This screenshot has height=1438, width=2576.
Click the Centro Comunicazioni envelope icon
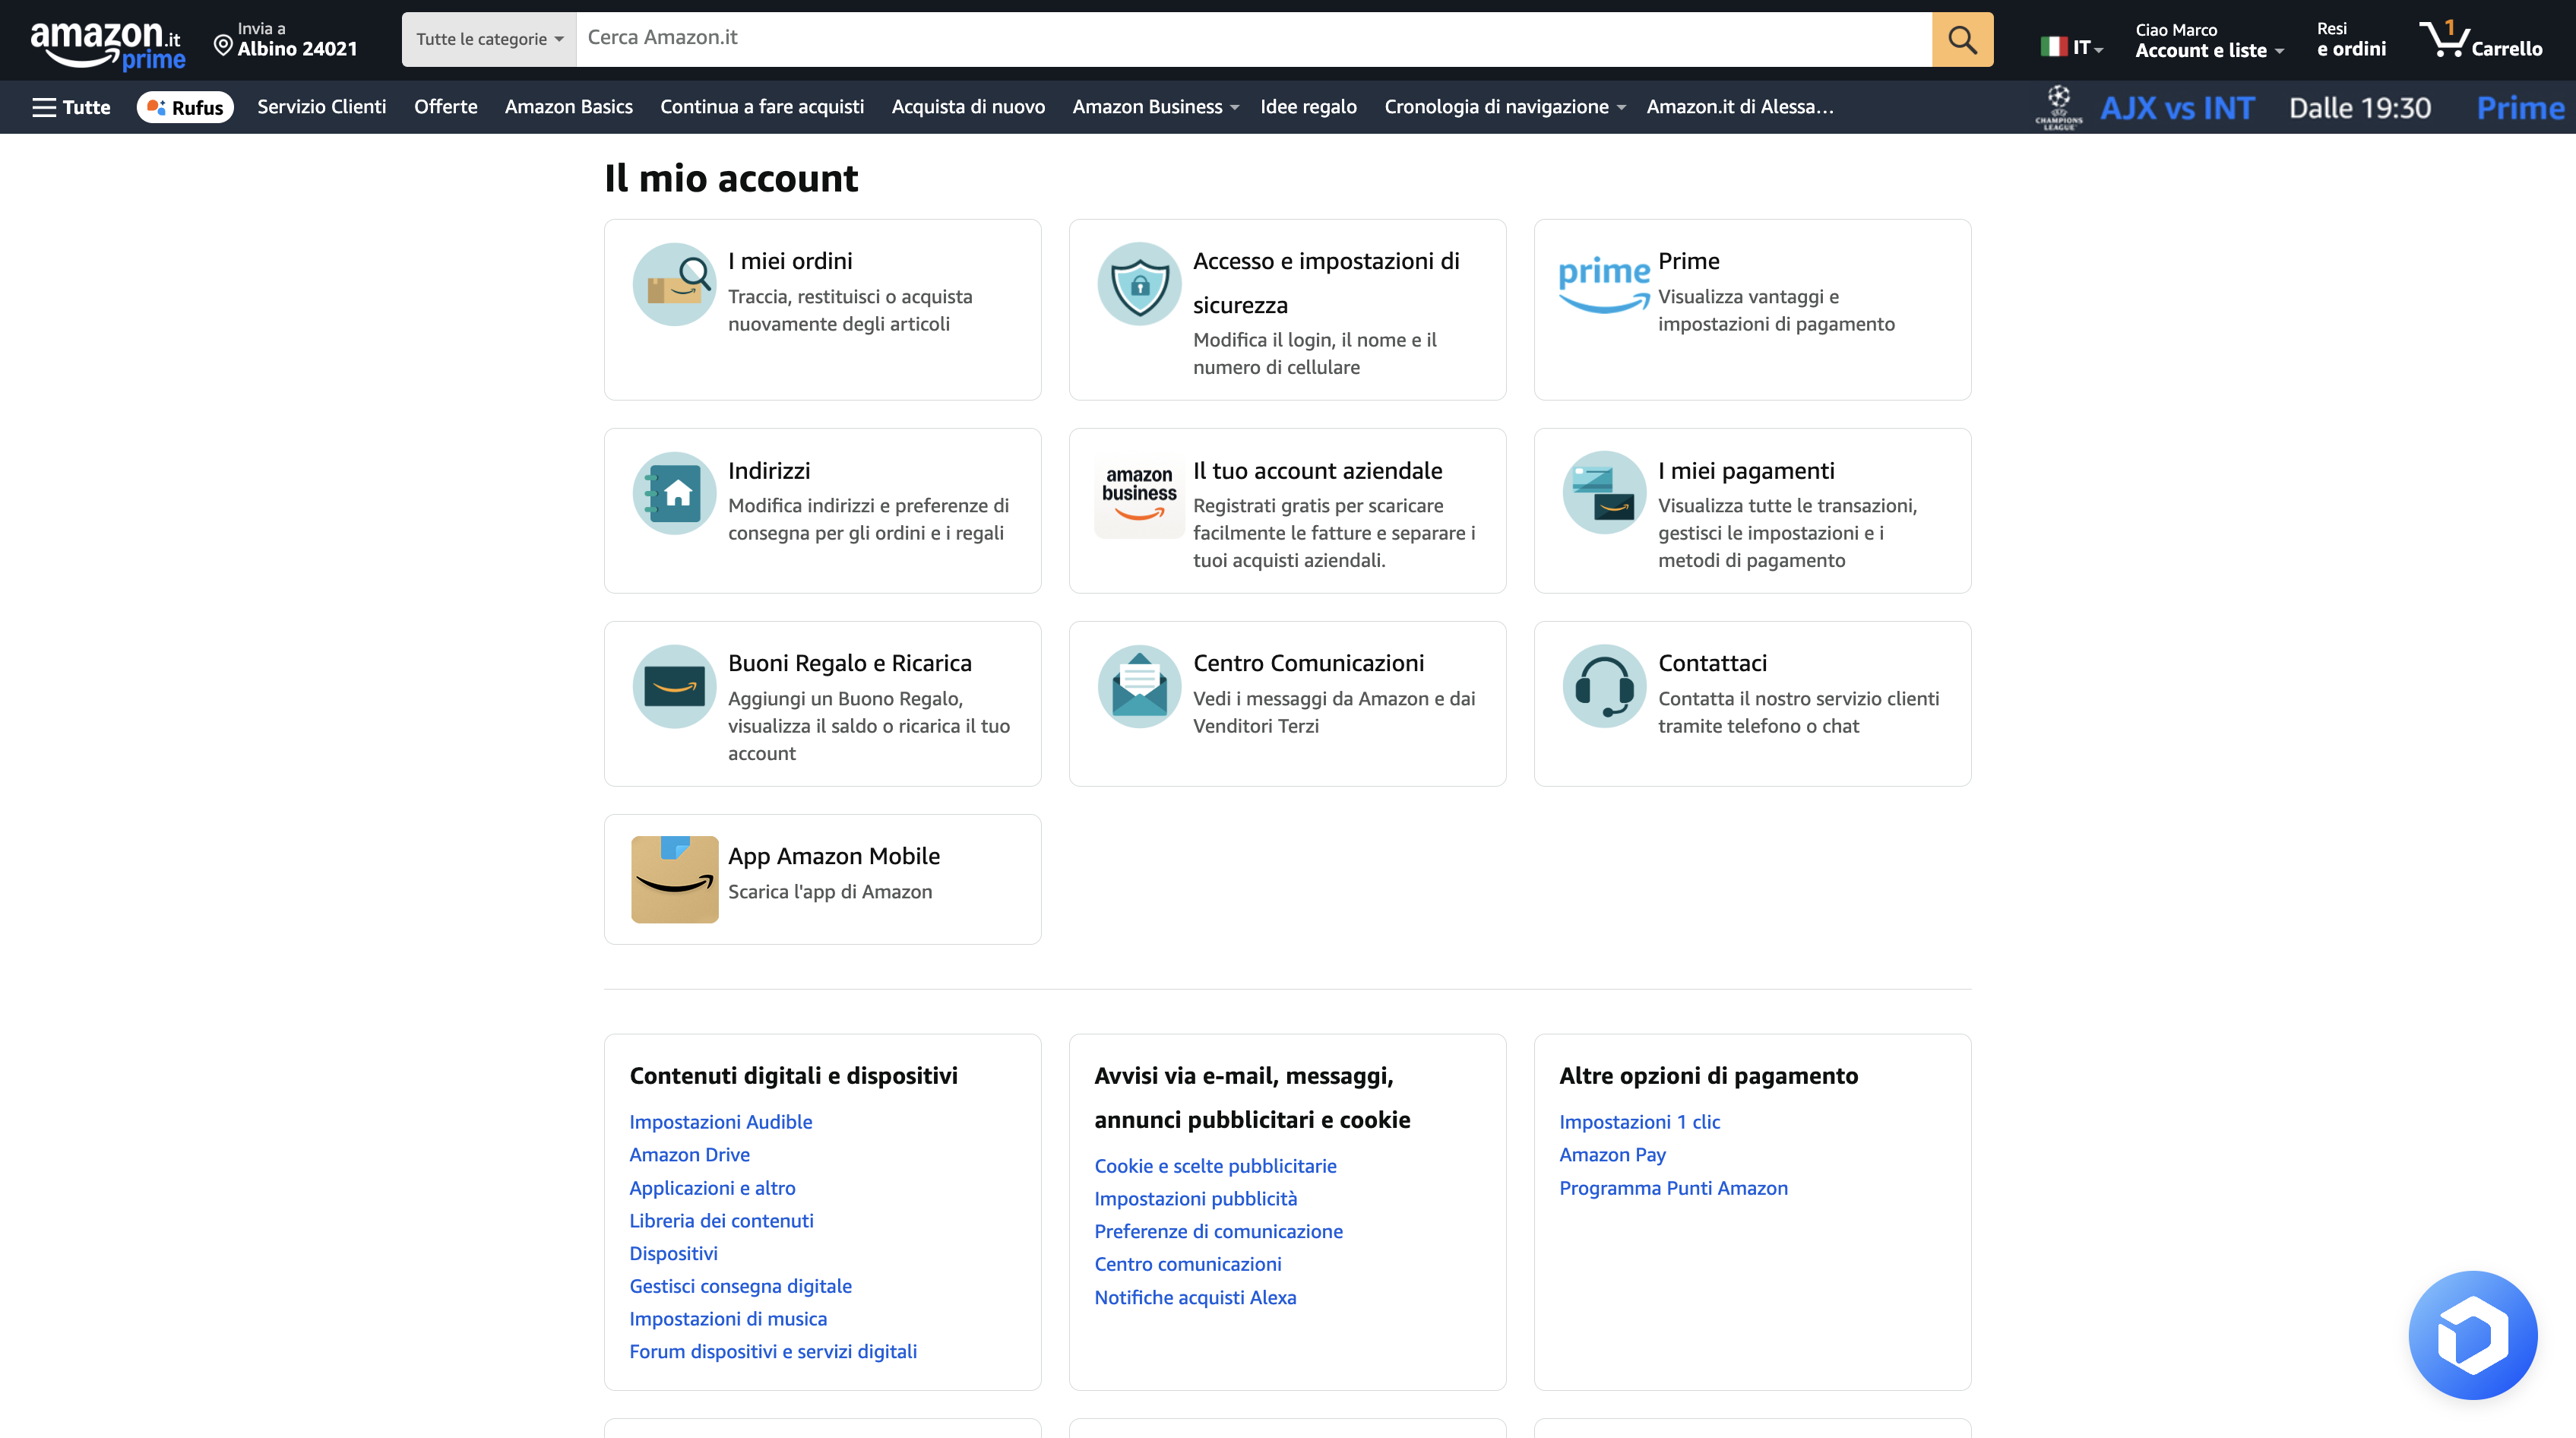pyautogui.click(x=1139, y=686)
